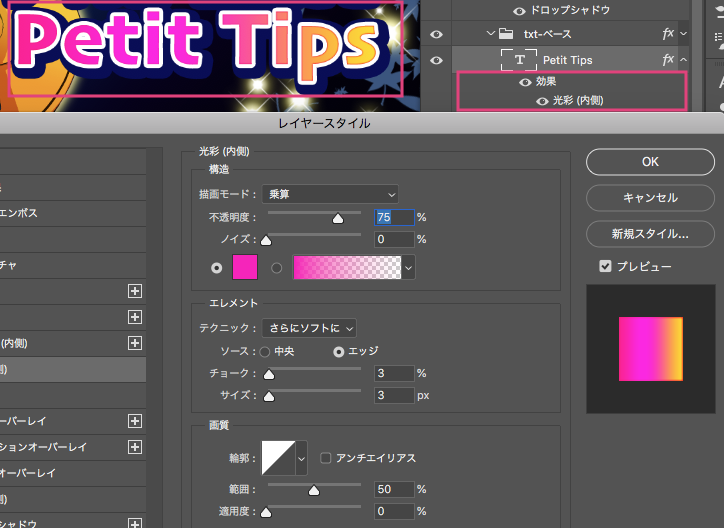Add another シャドウ effect with plus

point(135,523)
